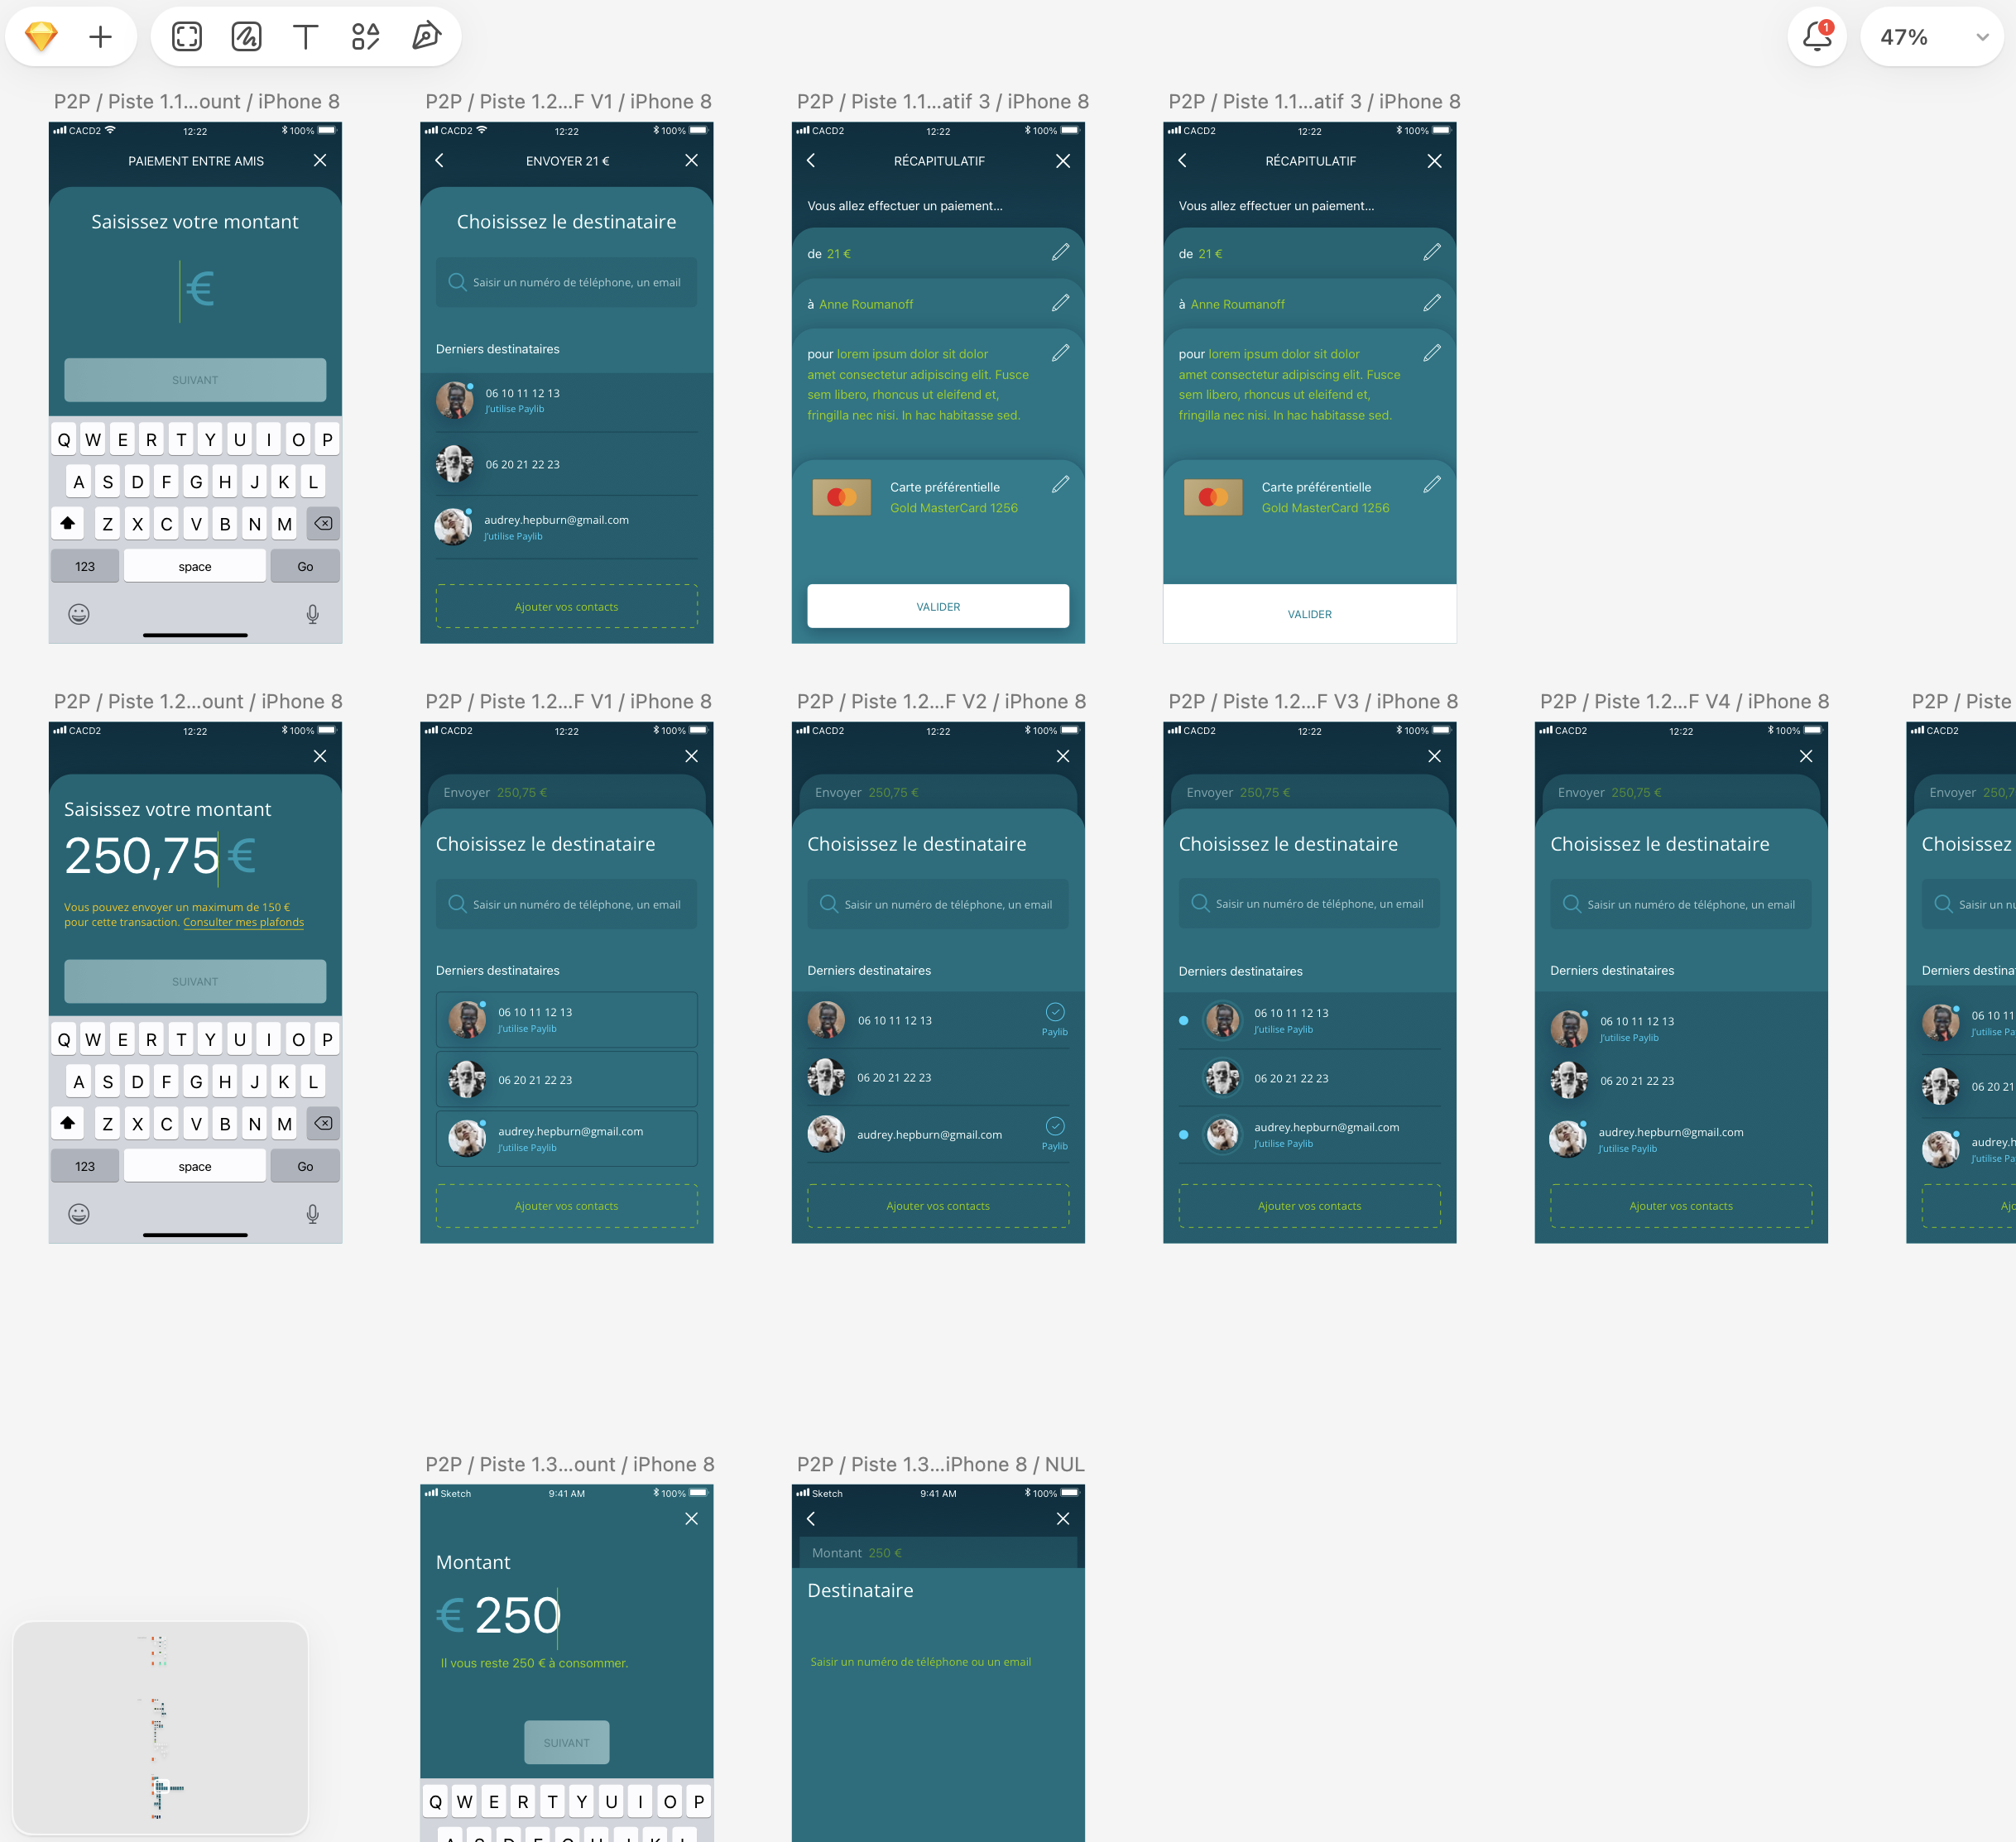Image resolution: width=2016 pixels, height=1842 pixels.
Task: Click search field in ENVOYER 21 € artboard
Action: (x=566, y=282)
